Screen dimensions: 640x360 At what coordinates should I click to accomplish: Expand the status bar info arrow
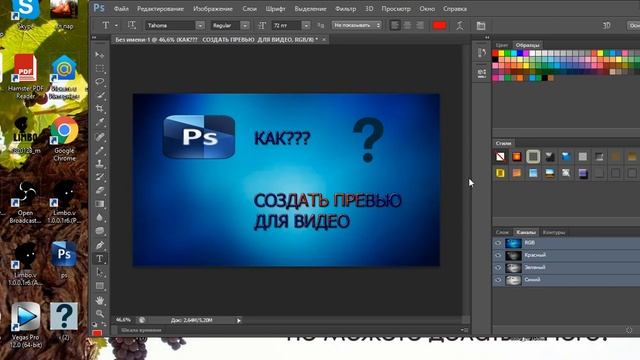pos(239,320)
